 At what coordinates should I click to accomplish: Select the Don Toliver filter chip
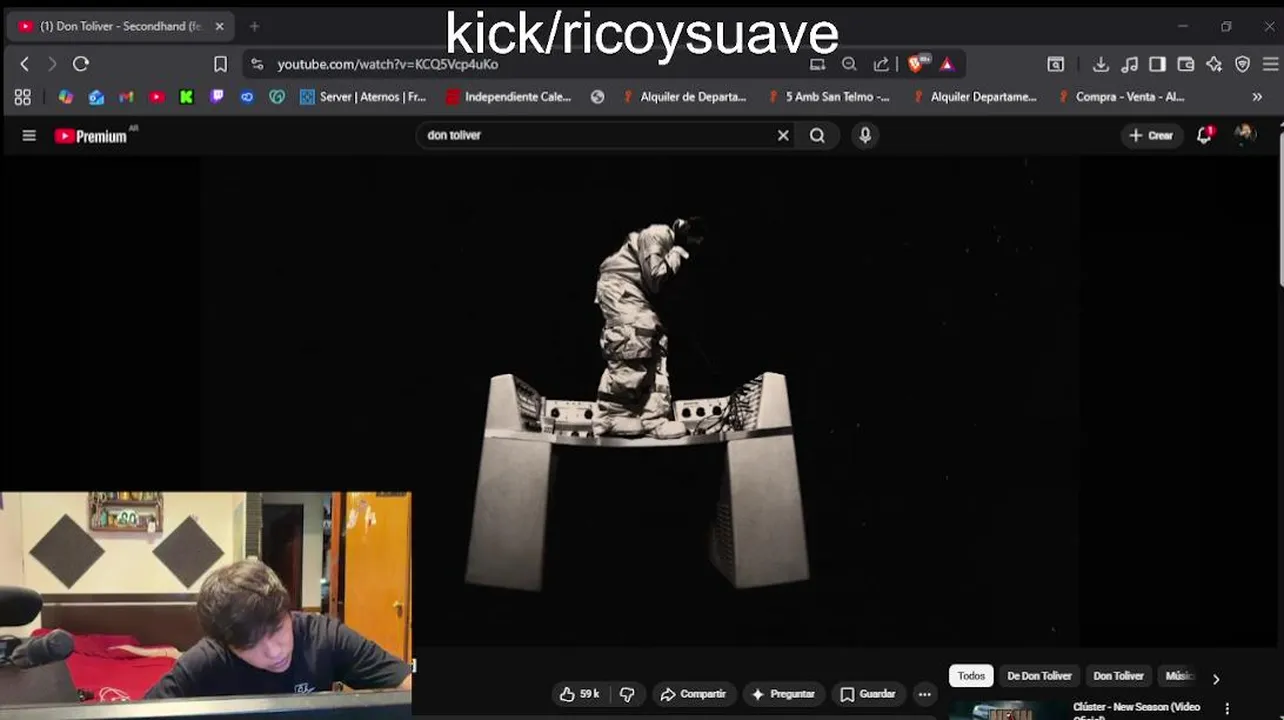(1118, 676)
